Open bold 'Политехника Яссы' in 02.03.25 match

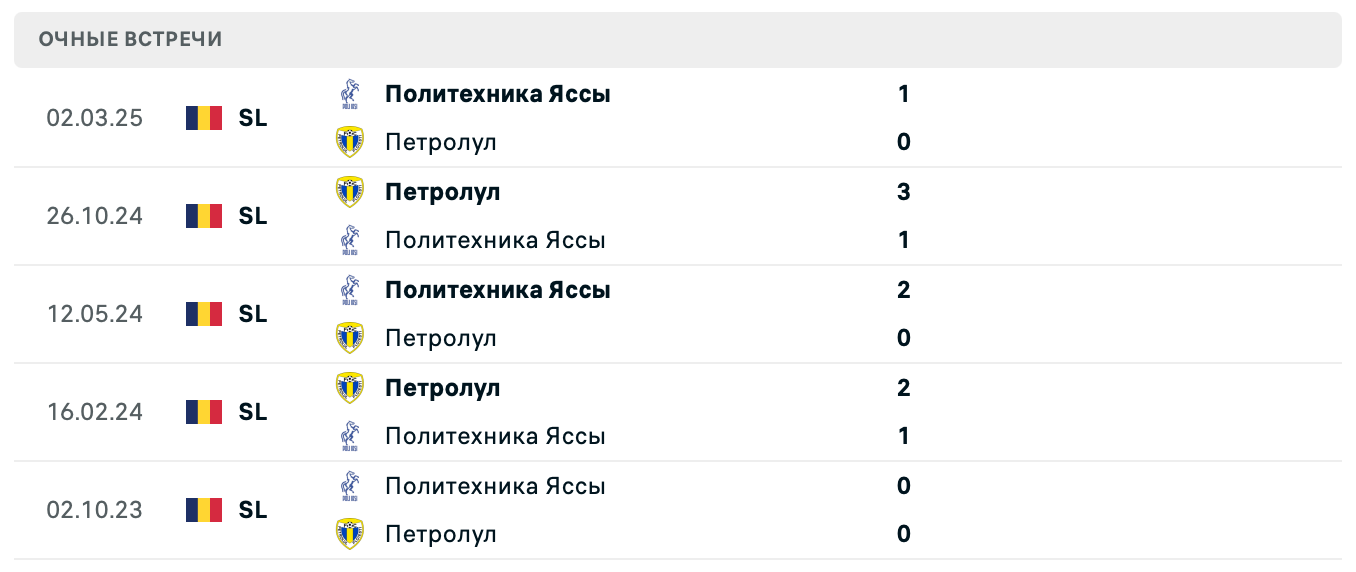point(498,94)
